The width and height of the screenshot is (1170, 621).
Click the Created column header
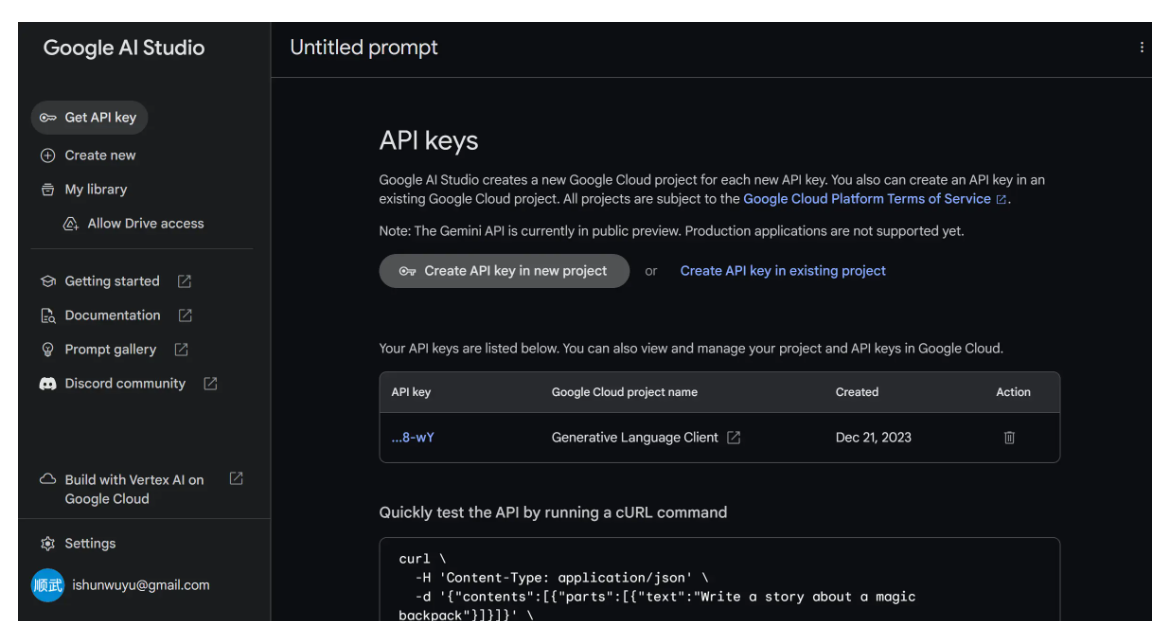(857, 393)
